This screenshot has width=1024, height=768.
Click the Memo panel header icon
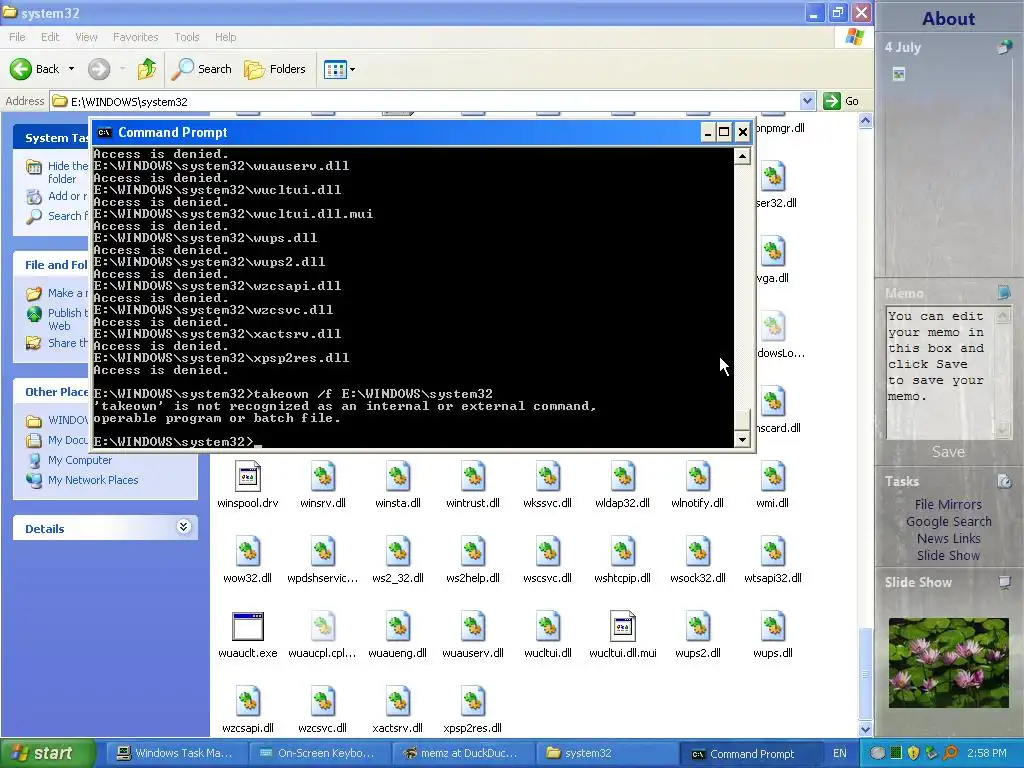[x=1004, y=292]
